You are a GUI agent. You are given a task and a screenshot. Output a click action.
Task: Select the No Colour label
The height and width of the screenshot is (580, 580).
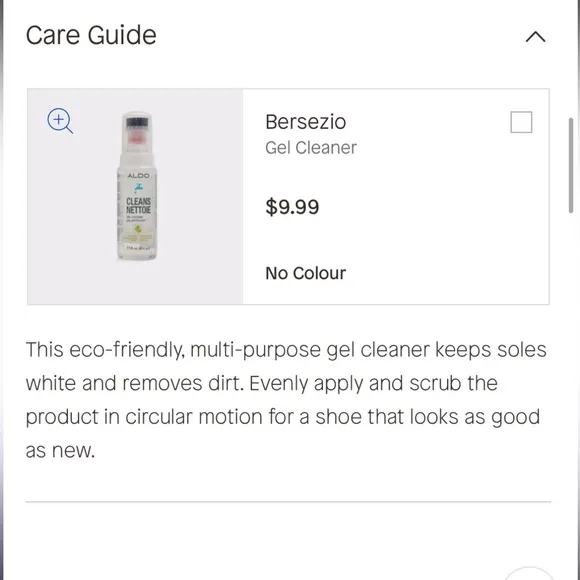pyautogui.click(x=306, y=273)
